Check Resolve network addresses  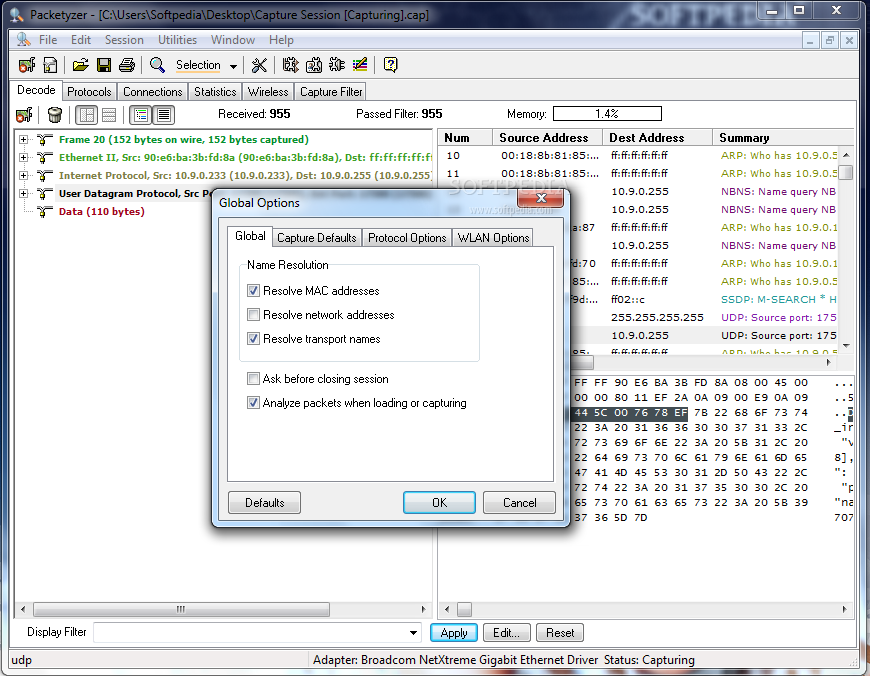(x=253, y=315)
